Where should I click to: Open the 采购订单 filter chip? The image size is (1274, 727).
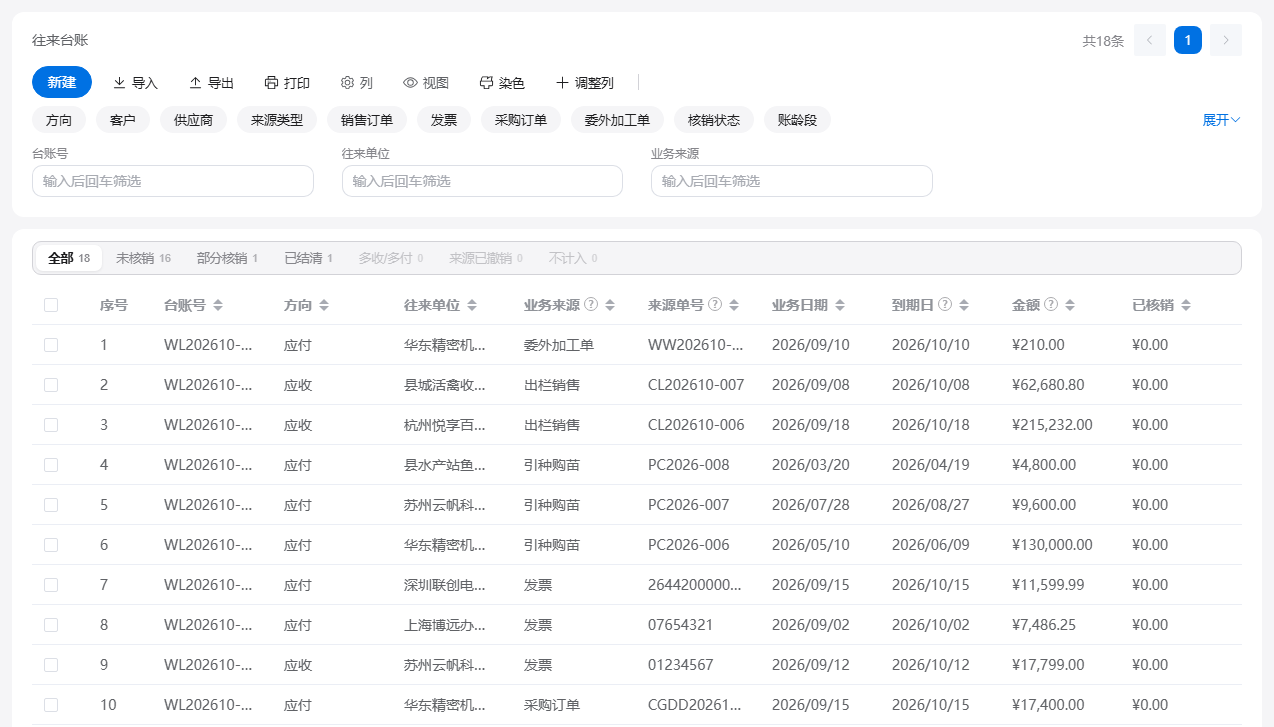(x=521, y=120)
